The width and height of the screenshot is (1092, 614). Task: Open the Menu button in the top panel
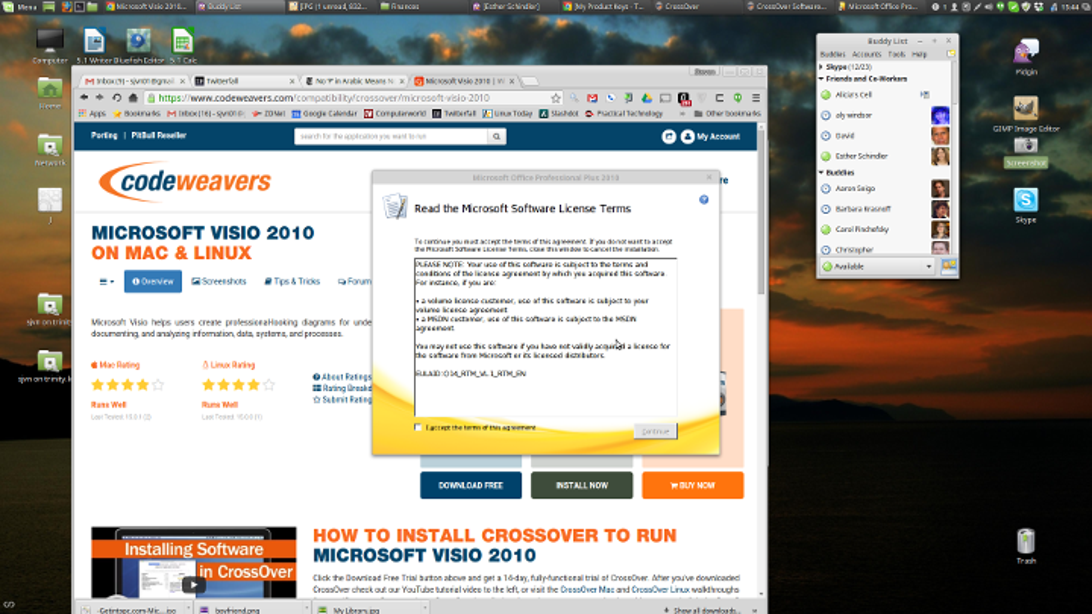19,6
